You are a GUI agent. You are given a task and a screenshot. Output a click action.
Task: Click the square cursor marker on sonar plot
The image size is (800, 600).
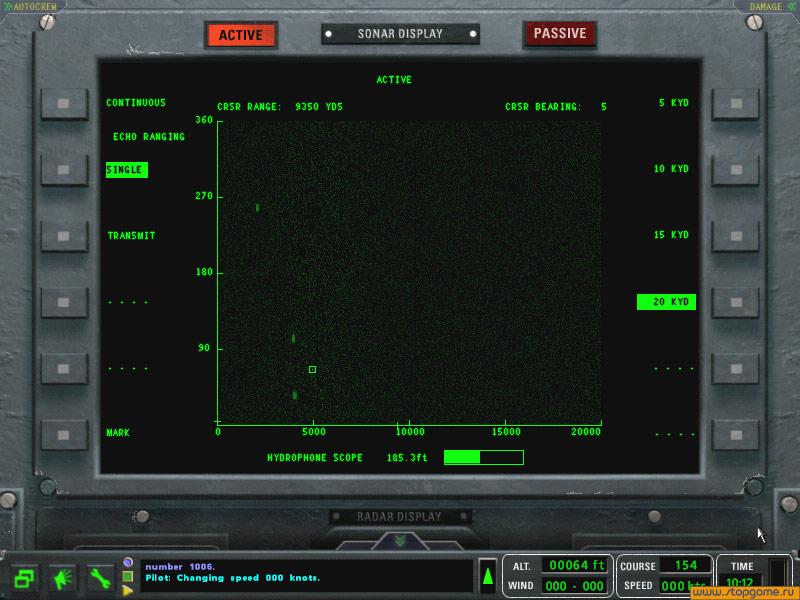click(312, 369)
